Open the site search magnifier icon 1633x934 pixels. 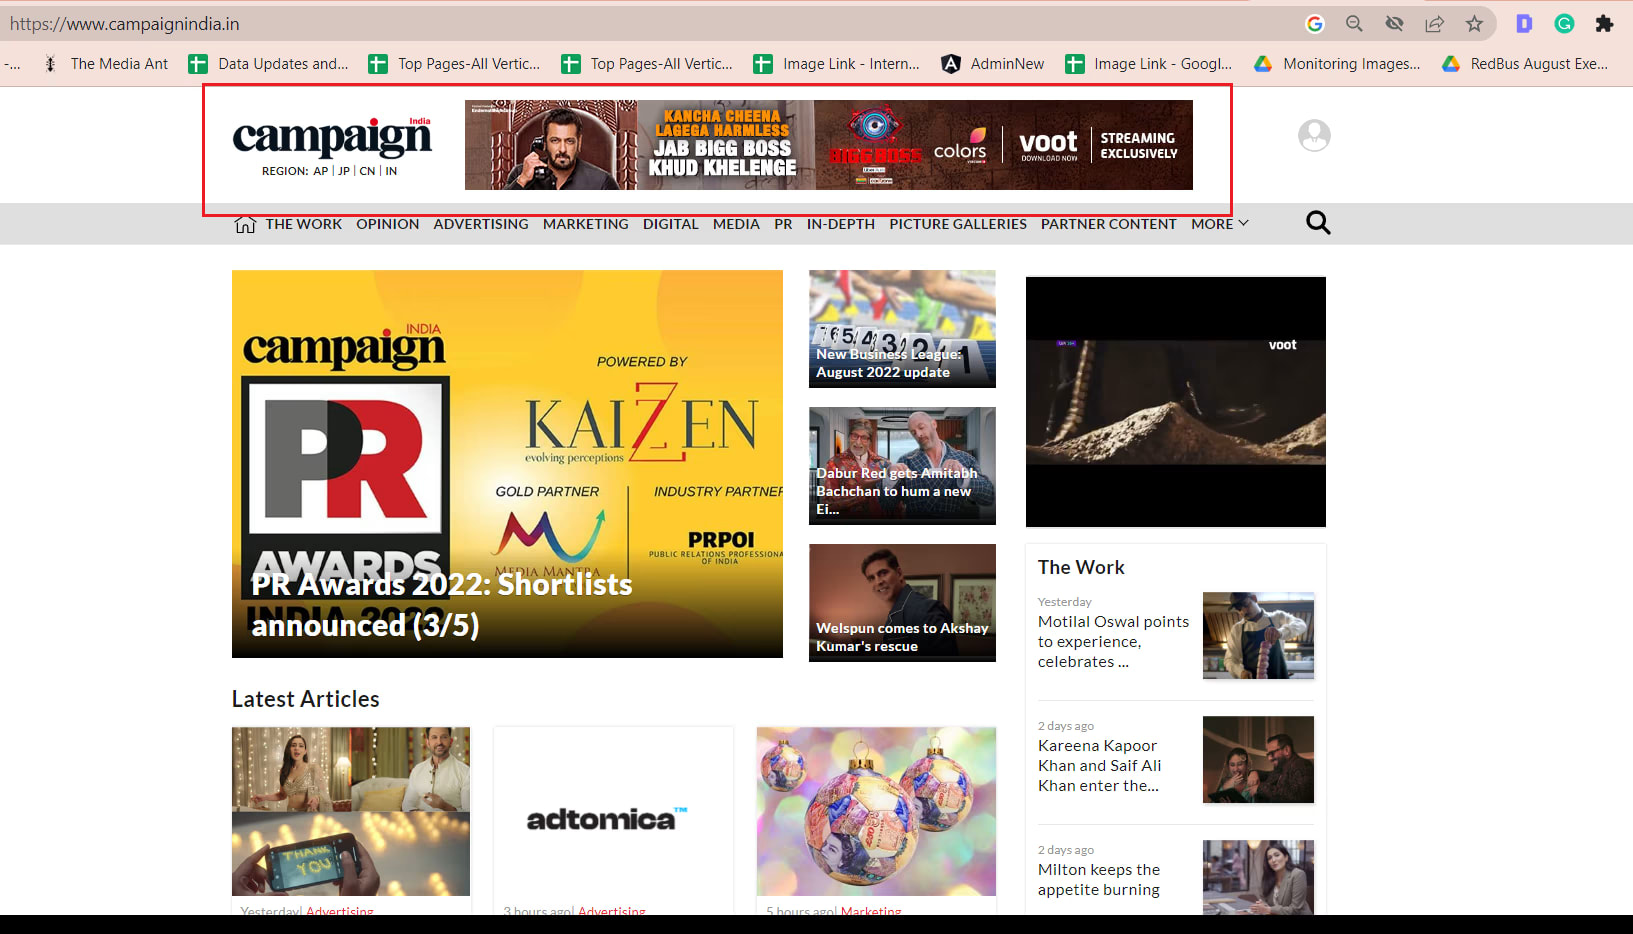click(x=1318, y=223)
